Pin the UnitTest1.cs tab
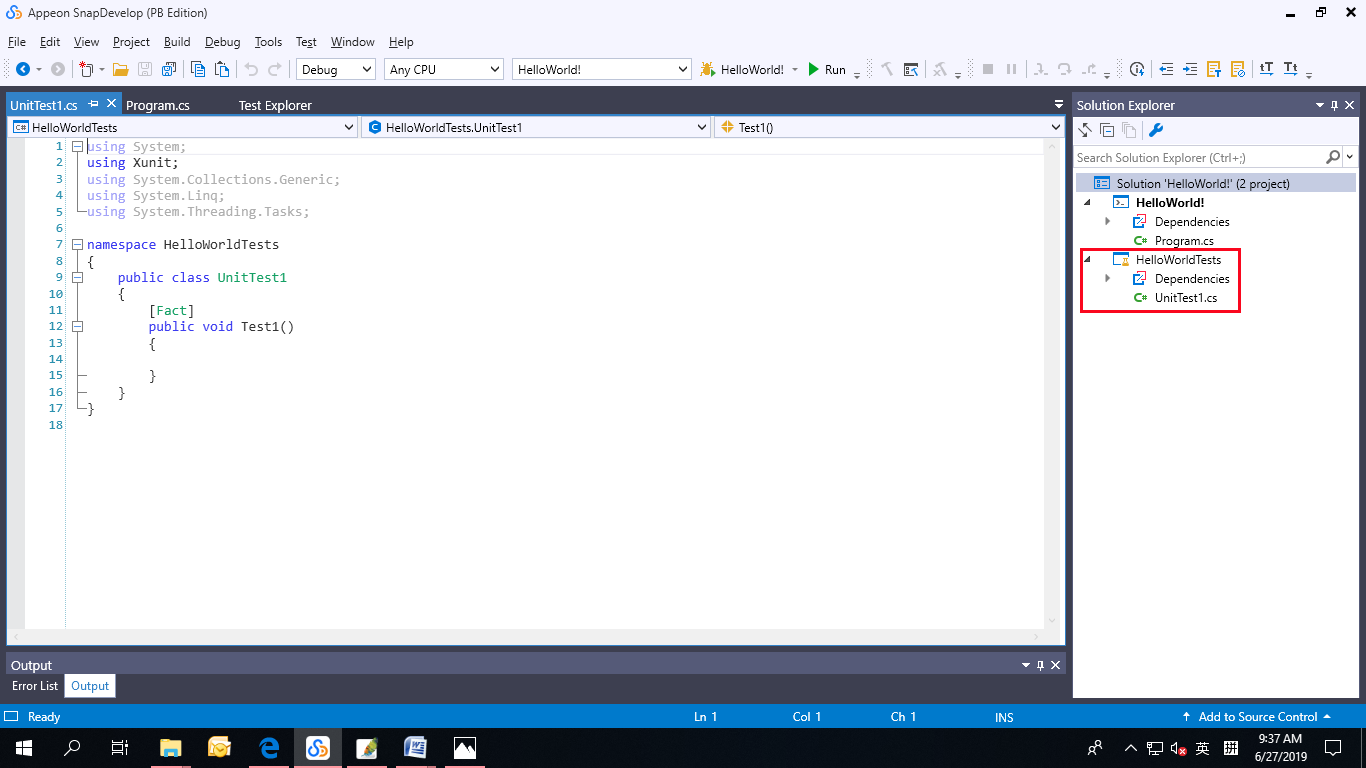The height and width of the screenshot is (768, 1366). (94, 104)
